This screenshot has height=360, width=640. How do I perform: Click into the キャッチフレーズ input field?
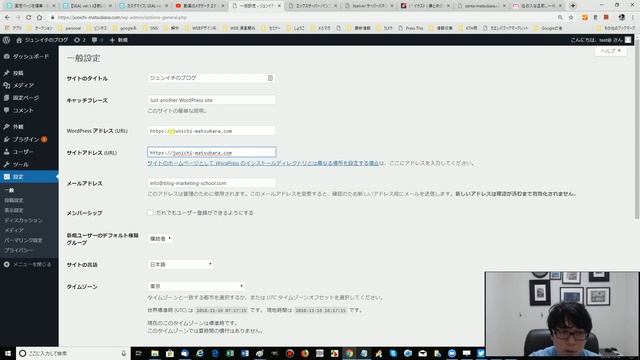(x=211, y=100)
